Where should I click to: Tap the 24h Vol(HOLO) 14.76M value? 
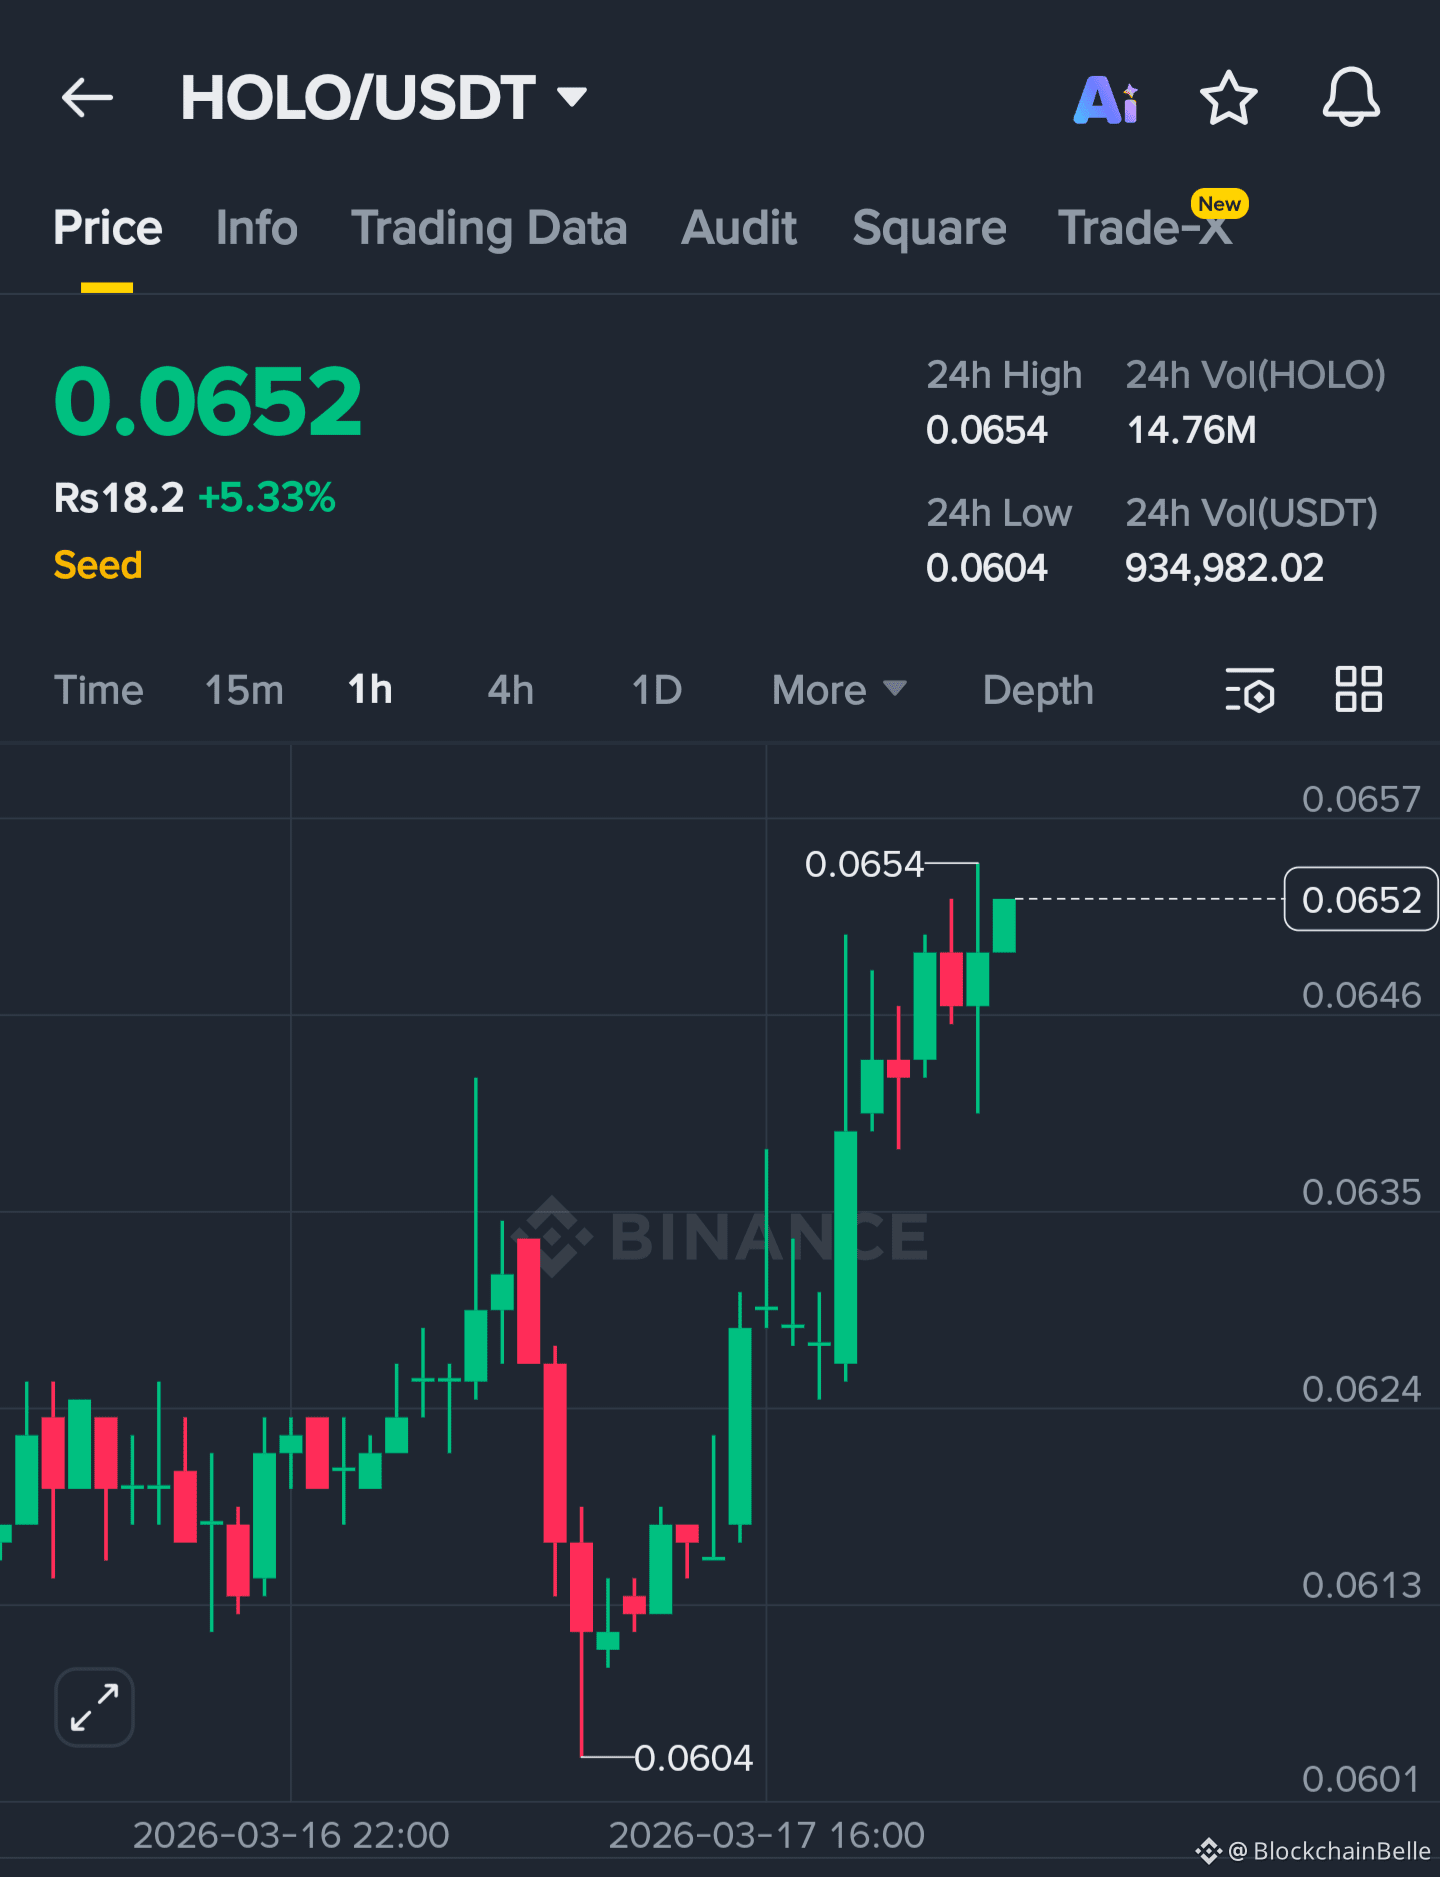(x=1191, y=430)
